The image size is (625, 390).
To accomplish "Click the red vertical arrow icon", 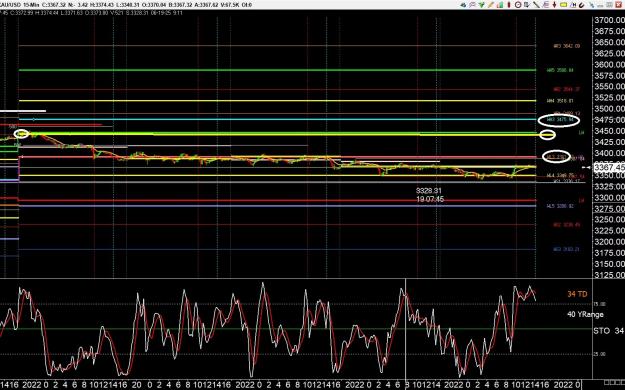I will pos(554,5).
